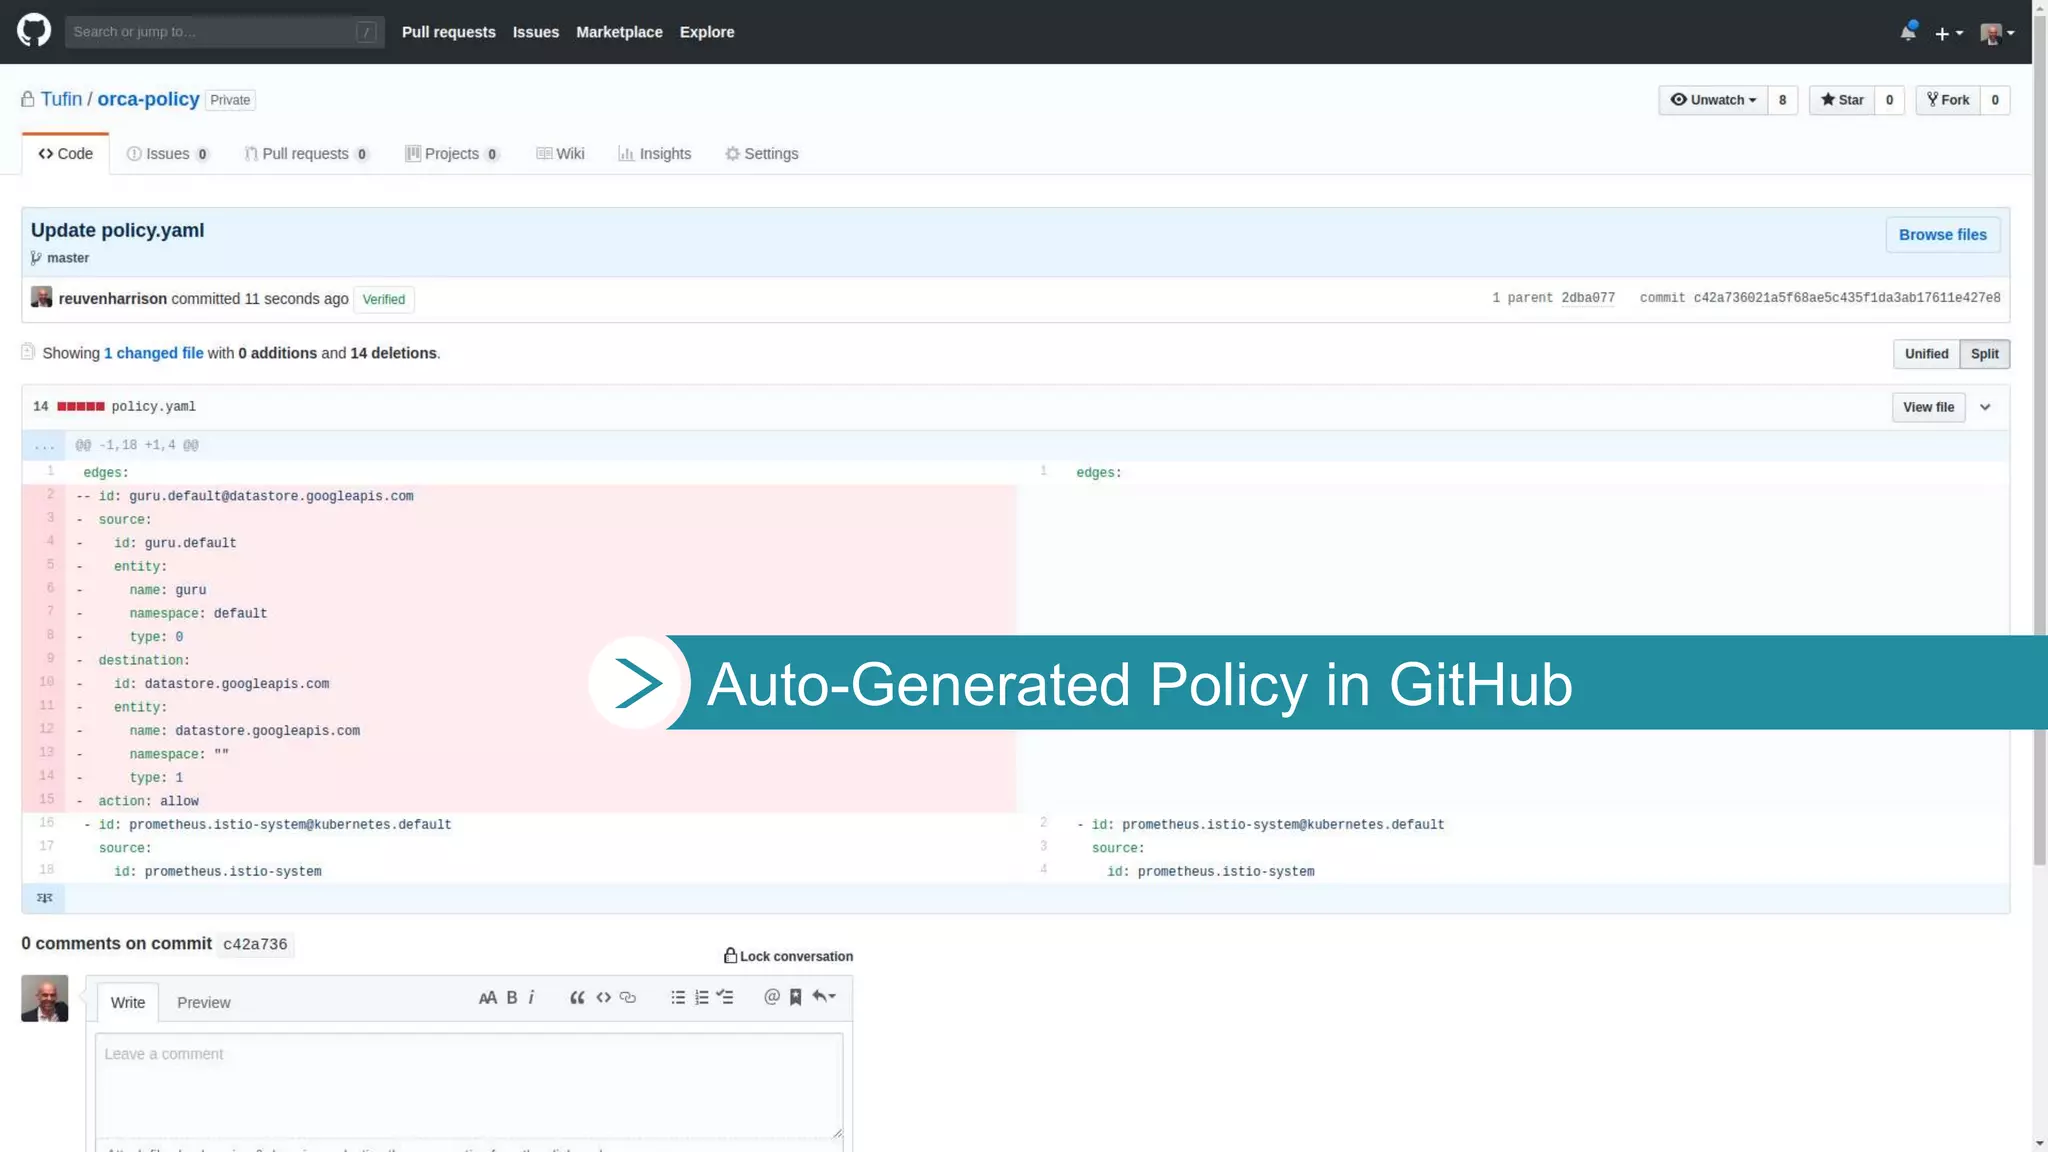Open Issues in the top navigation
Screen dimensions: 2048x1152
pyautogui.click(x=536, y=32)
